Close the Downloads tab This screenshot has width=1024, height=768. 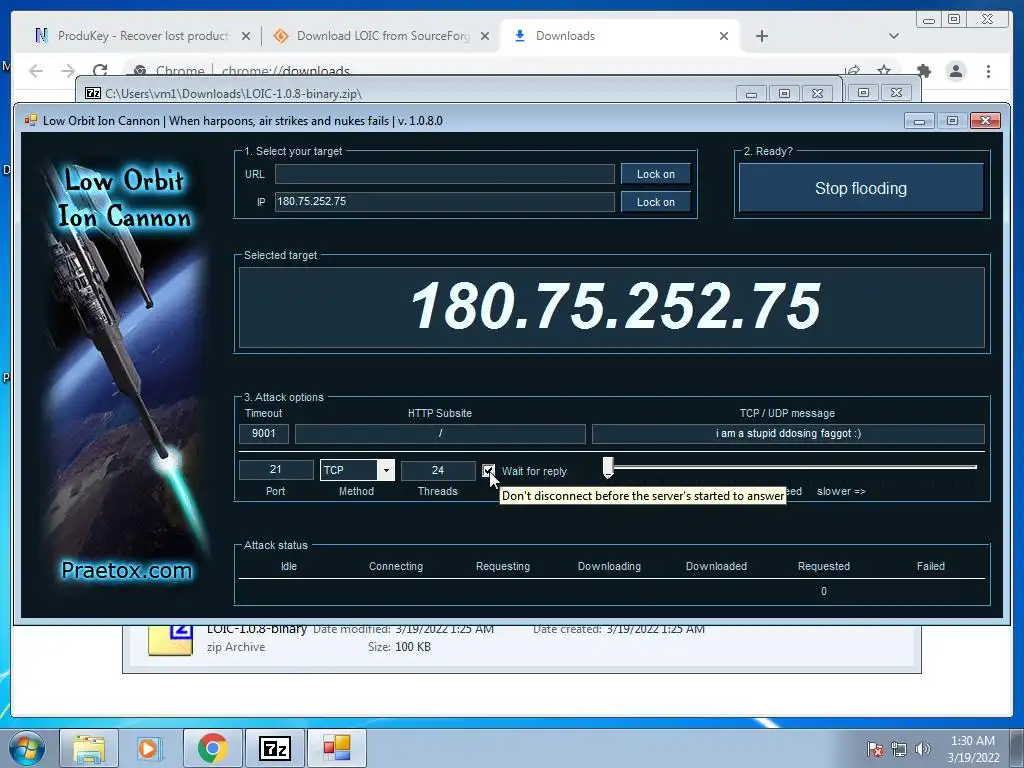(x=724, y=36)
